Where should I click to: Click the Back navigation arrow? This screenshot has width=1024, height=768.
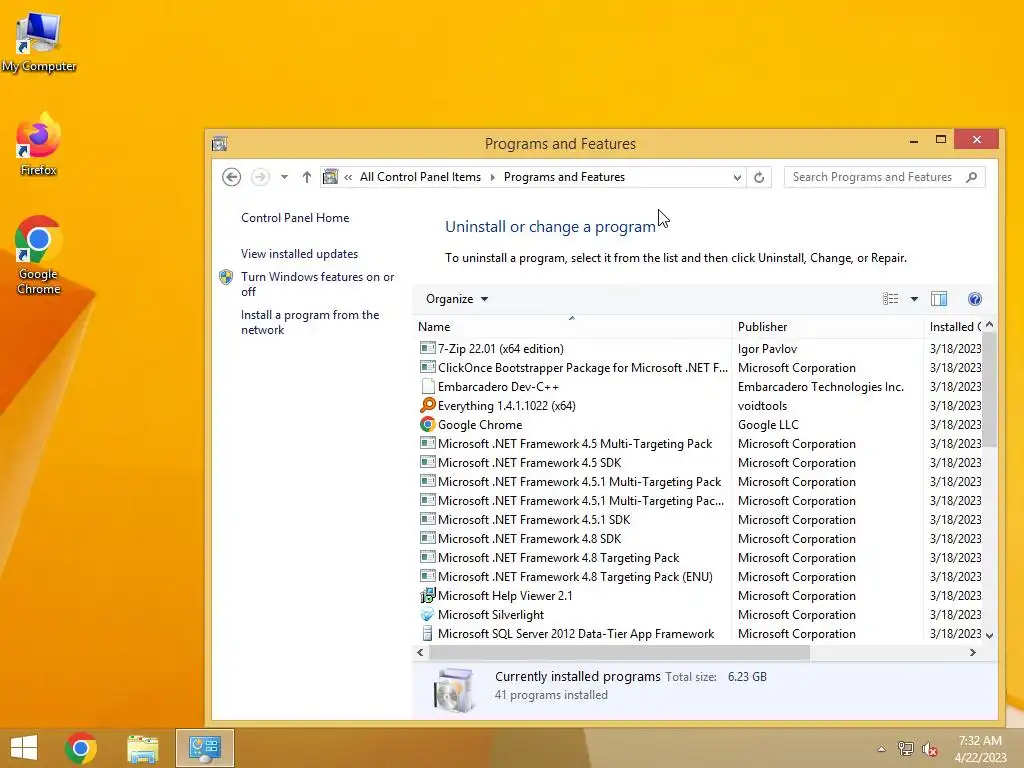click(x=231, y=177)
